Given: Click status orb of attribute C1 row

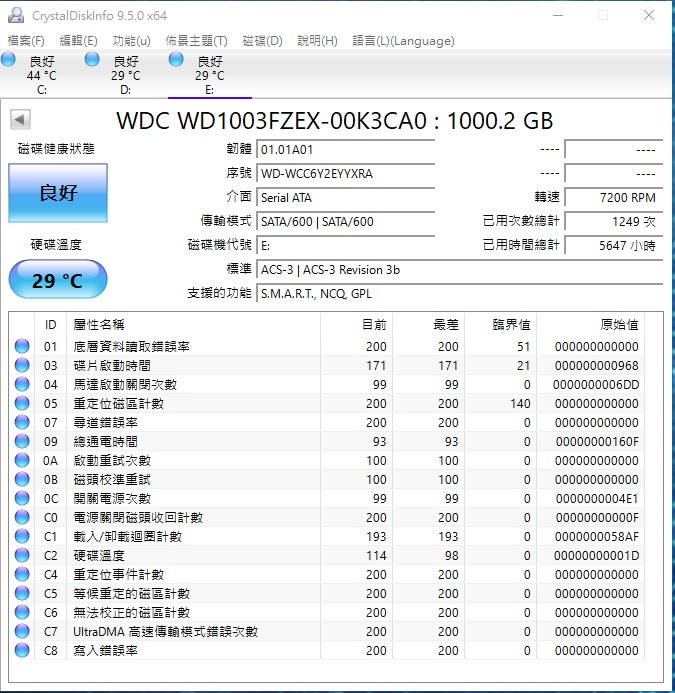Looking at the screenshot, I should tap(22, 536).
